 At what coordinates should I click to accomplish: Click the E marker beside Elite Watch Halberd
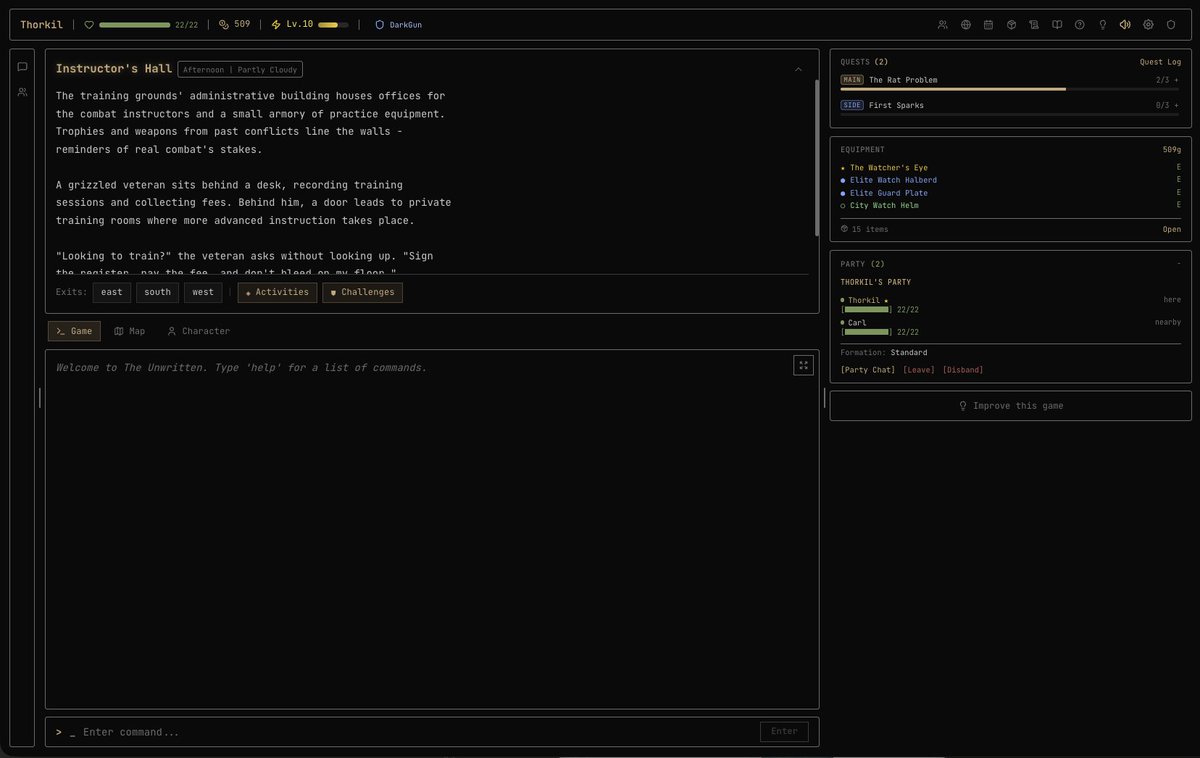click(x=1179, y=180)
